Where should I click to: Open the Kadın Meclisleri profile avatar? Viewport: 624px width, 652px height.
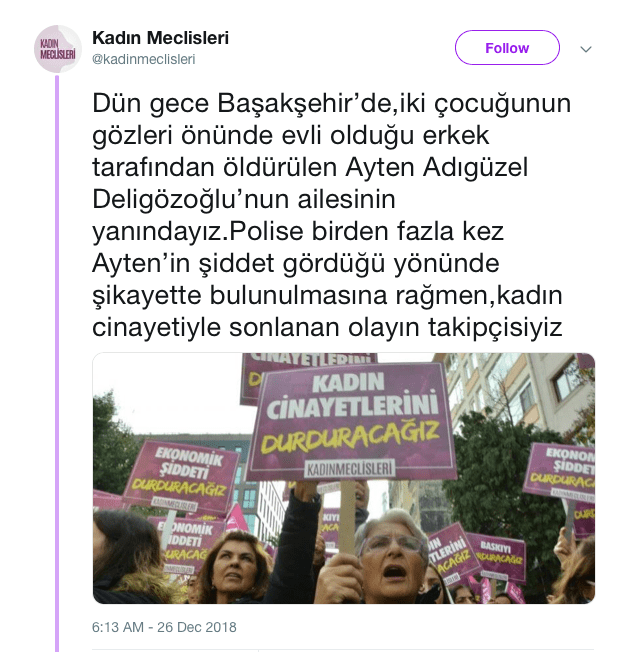point(58,49)
